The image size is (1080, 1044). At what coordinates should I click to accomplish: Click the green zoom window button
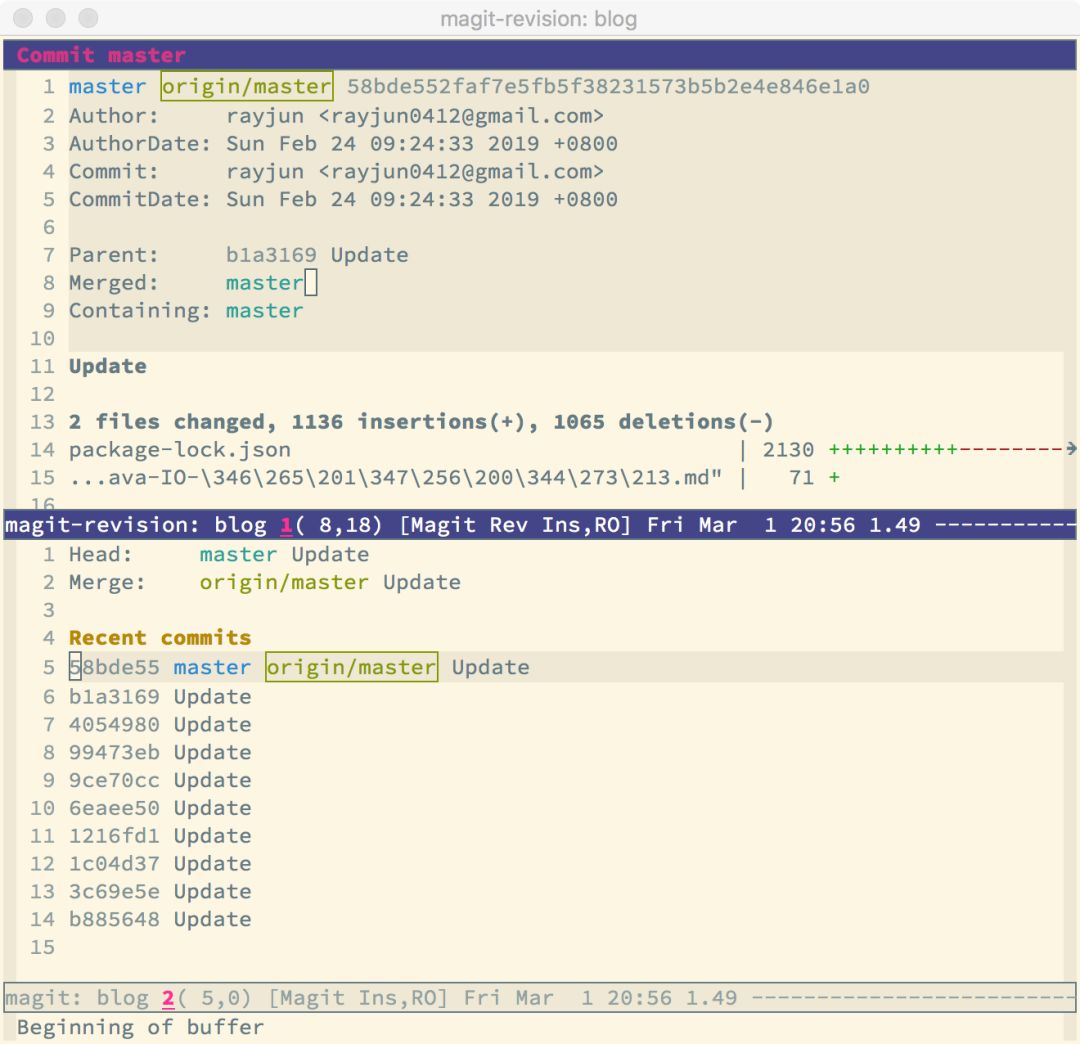[x=88, y=18]
